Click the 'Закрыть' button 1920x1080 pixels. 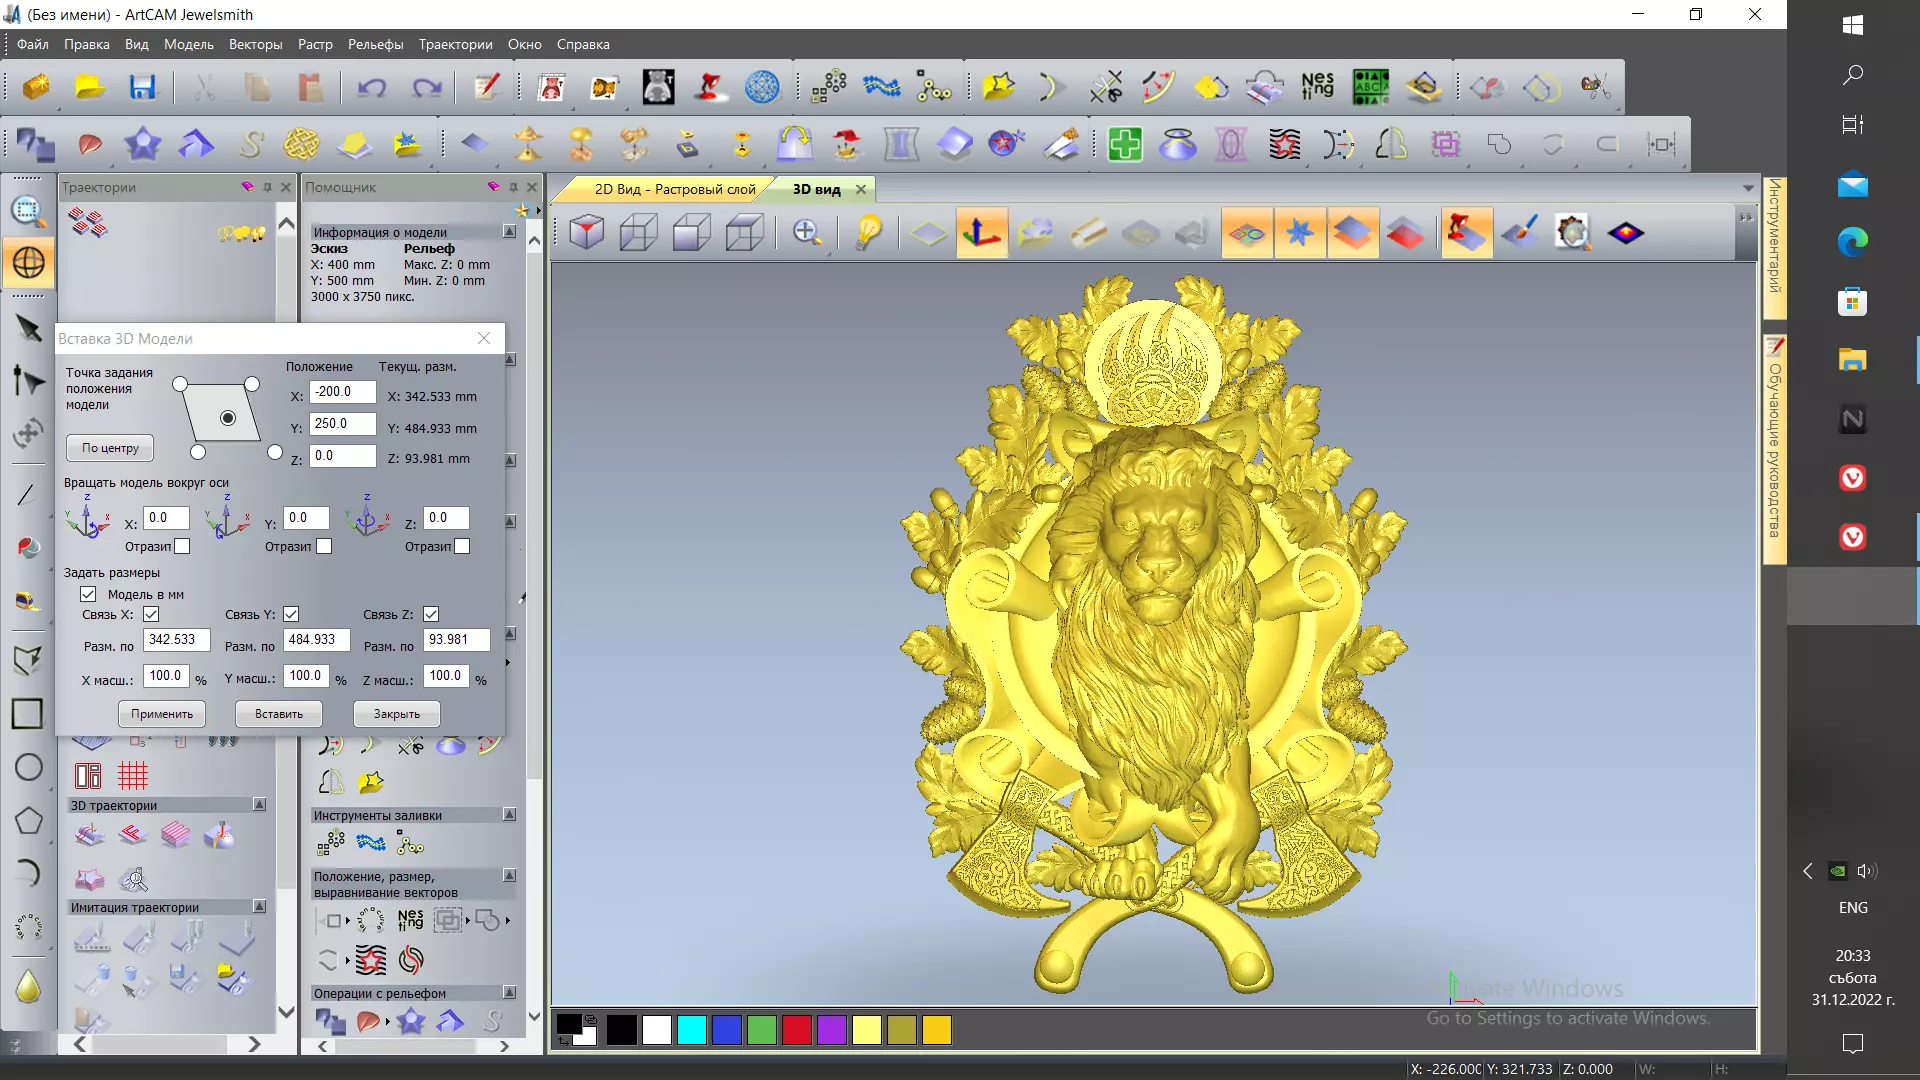coord(397,714)
